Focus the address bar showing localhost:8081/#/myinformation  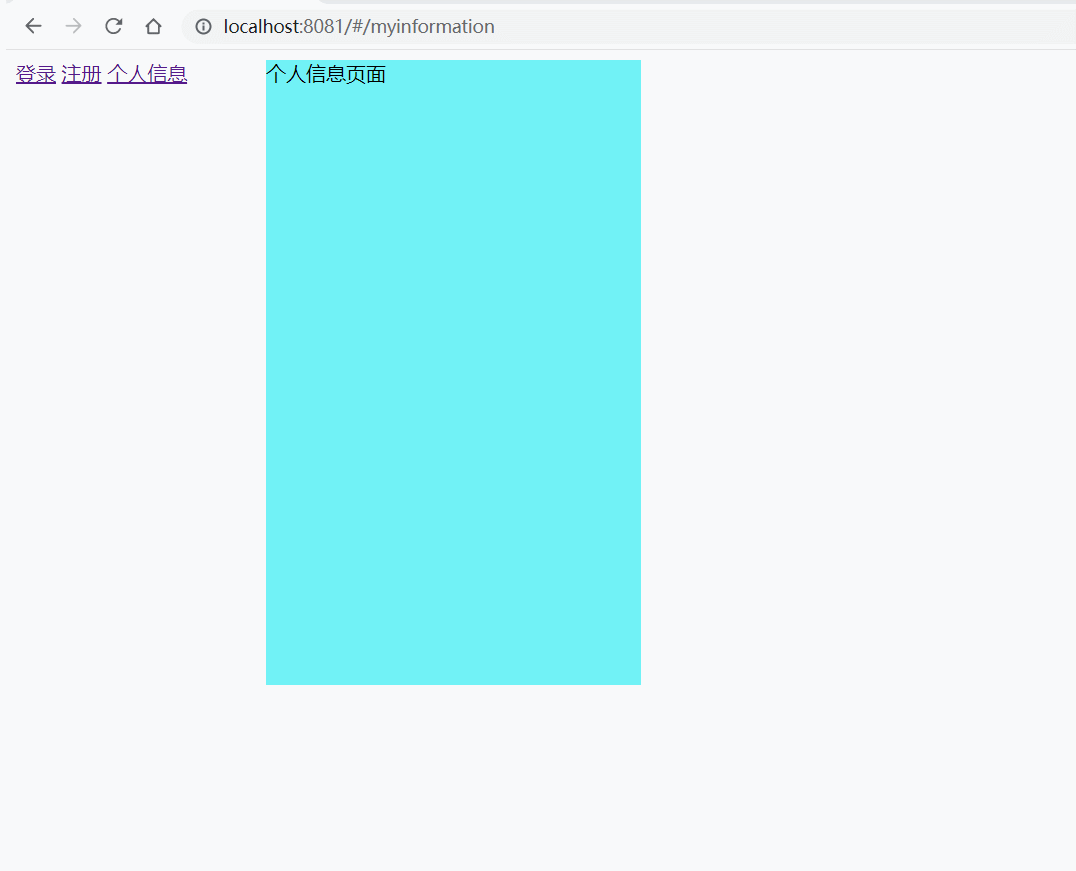628,26
